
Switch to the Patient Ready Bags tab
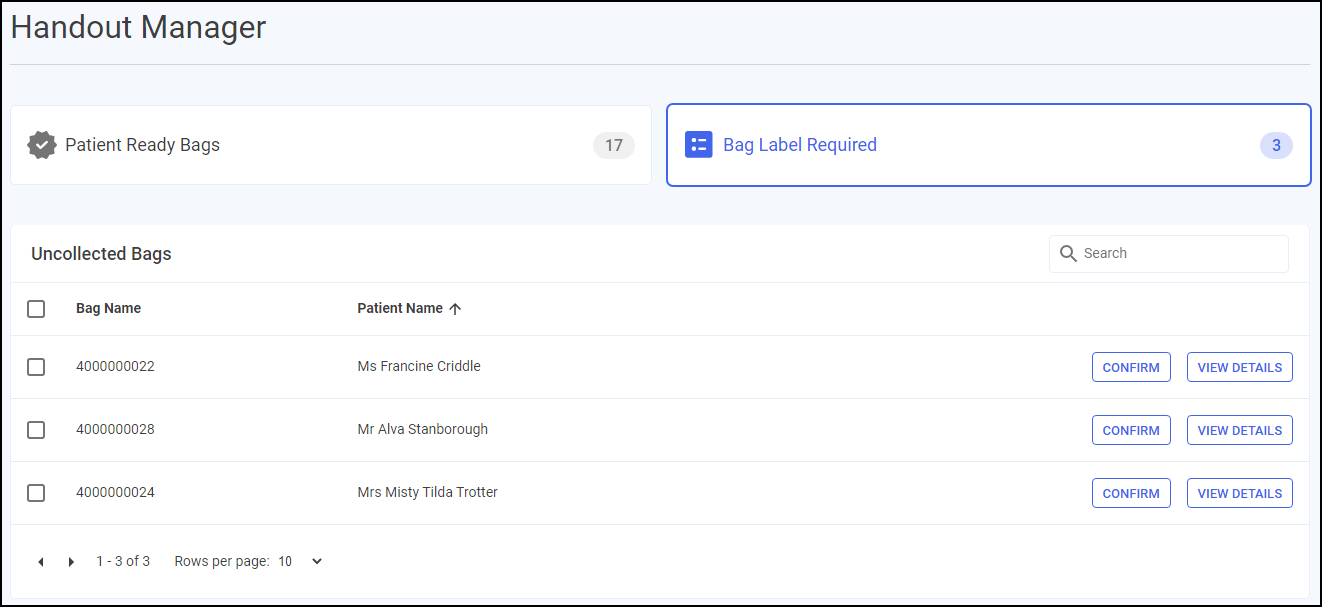tap(330, 145)
